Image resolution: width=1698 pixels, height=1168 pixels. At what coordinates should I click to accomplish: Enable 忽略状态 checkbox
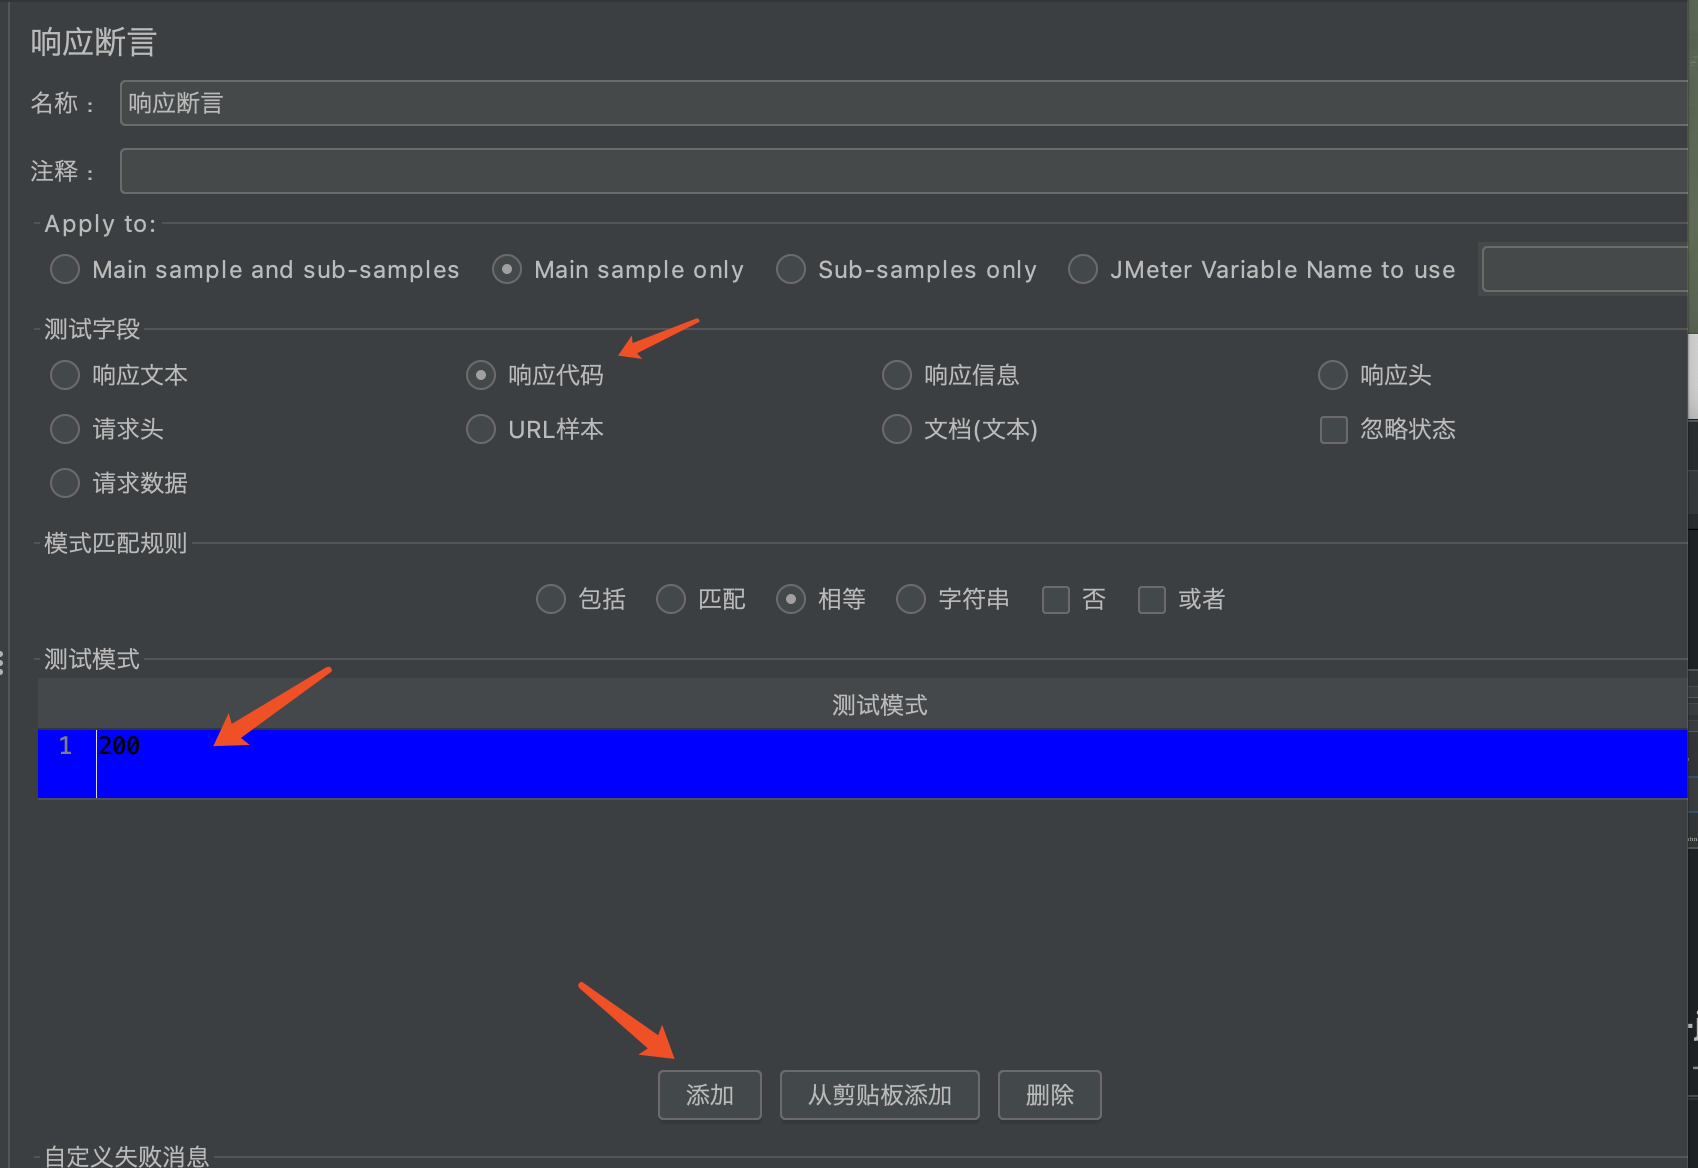(1334, 430)
